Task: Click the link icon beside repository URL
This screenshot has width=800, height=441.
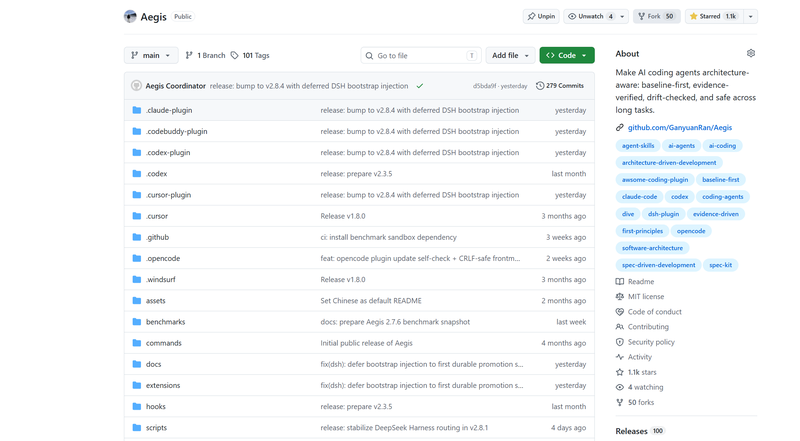Action: coord(619,128)
